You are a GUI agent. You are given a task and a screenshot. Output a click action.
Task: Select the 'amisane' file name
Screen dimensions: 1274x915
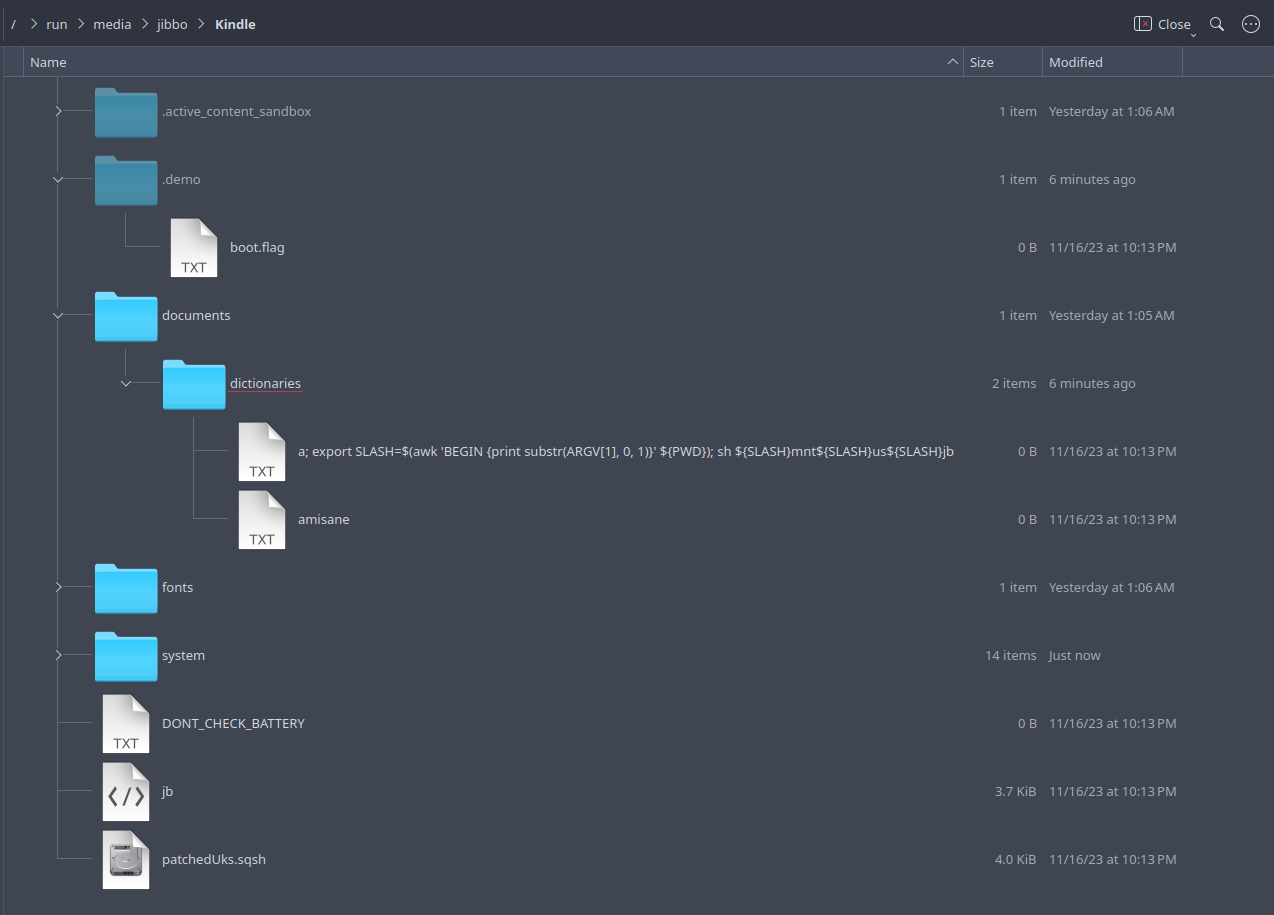[324, 519]
